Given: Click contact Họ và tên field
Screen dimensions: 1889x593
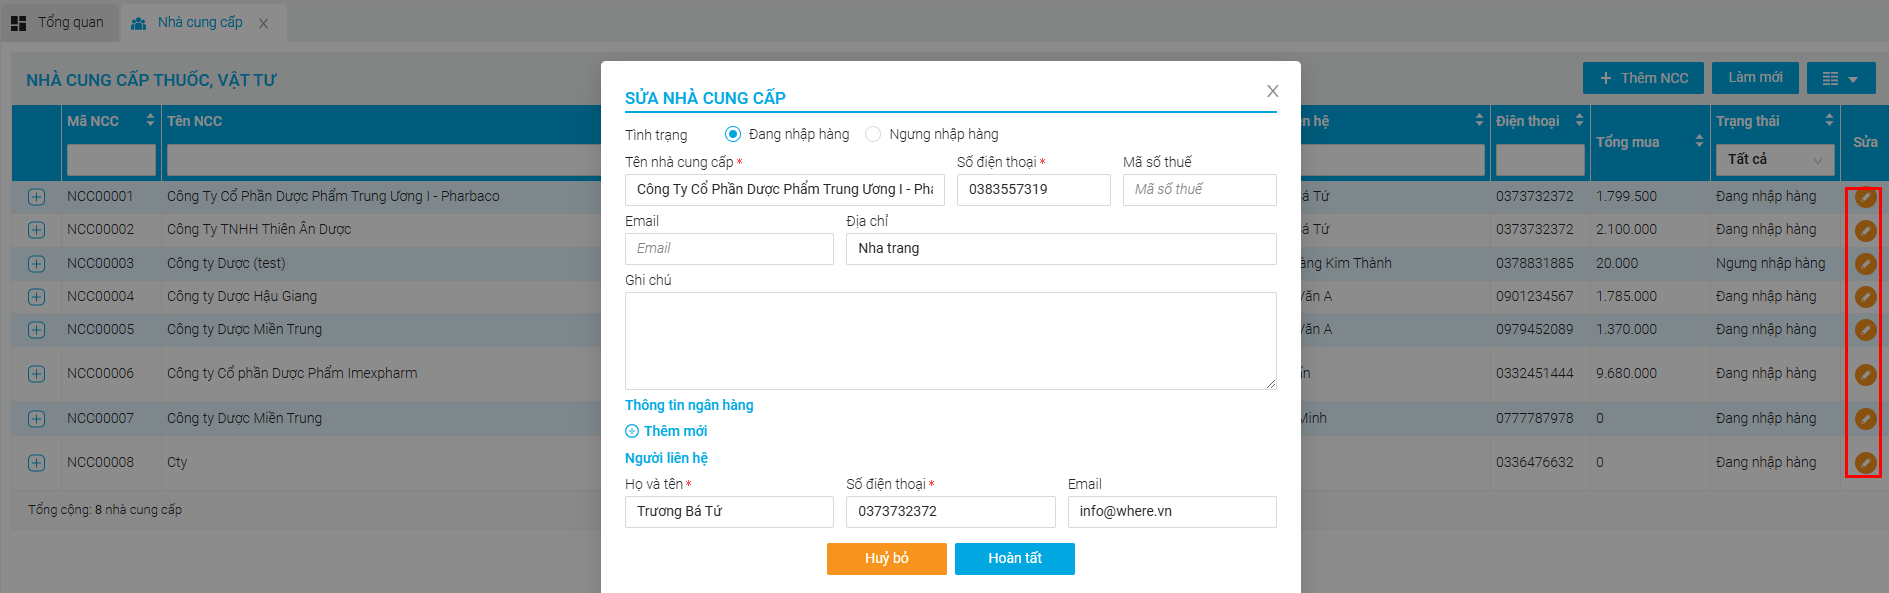Looking at the screenshot, I should point(729,512).
